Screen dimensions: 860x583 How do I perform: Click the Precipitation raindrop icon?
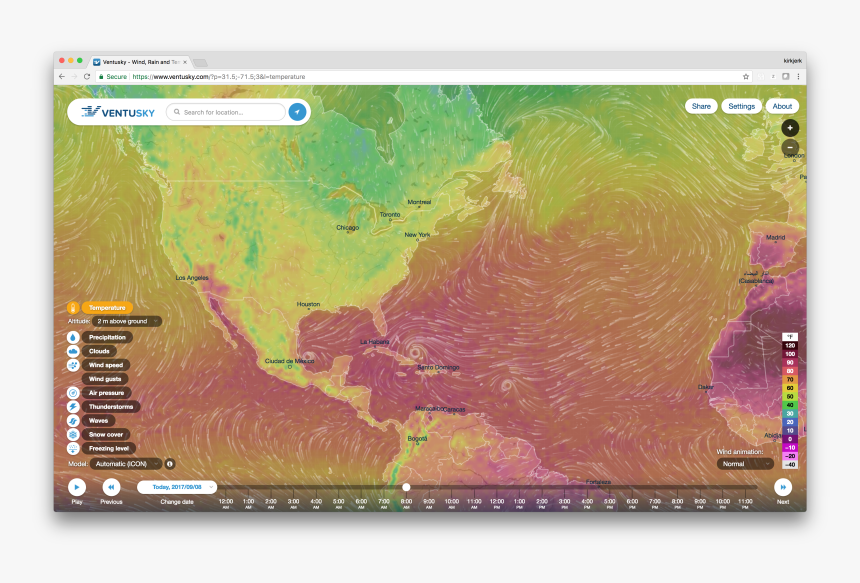pos(73,337)
